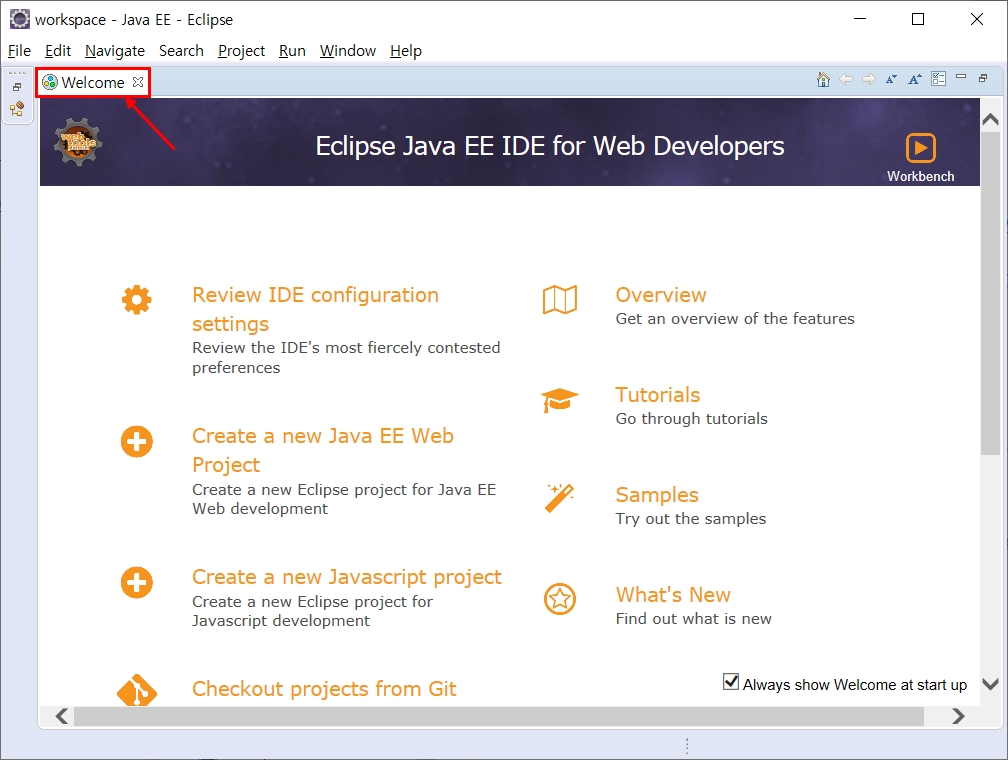Open the Search menu
The width and height of the screenshot is (1008, 760).
point(181,51)
